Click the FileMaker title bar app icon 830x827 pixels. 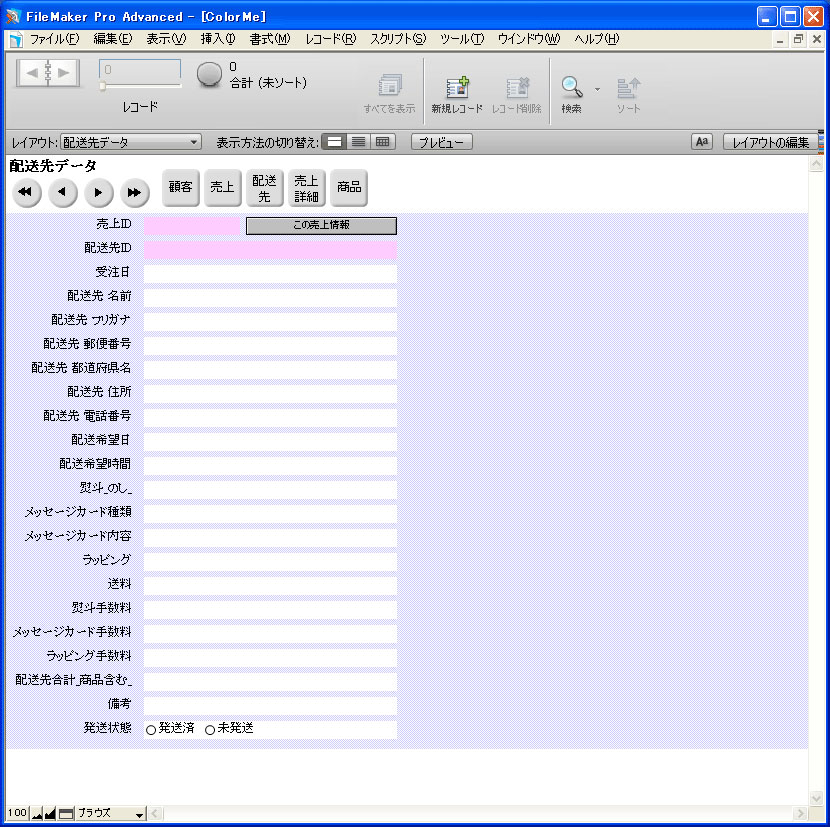point(13,17)
